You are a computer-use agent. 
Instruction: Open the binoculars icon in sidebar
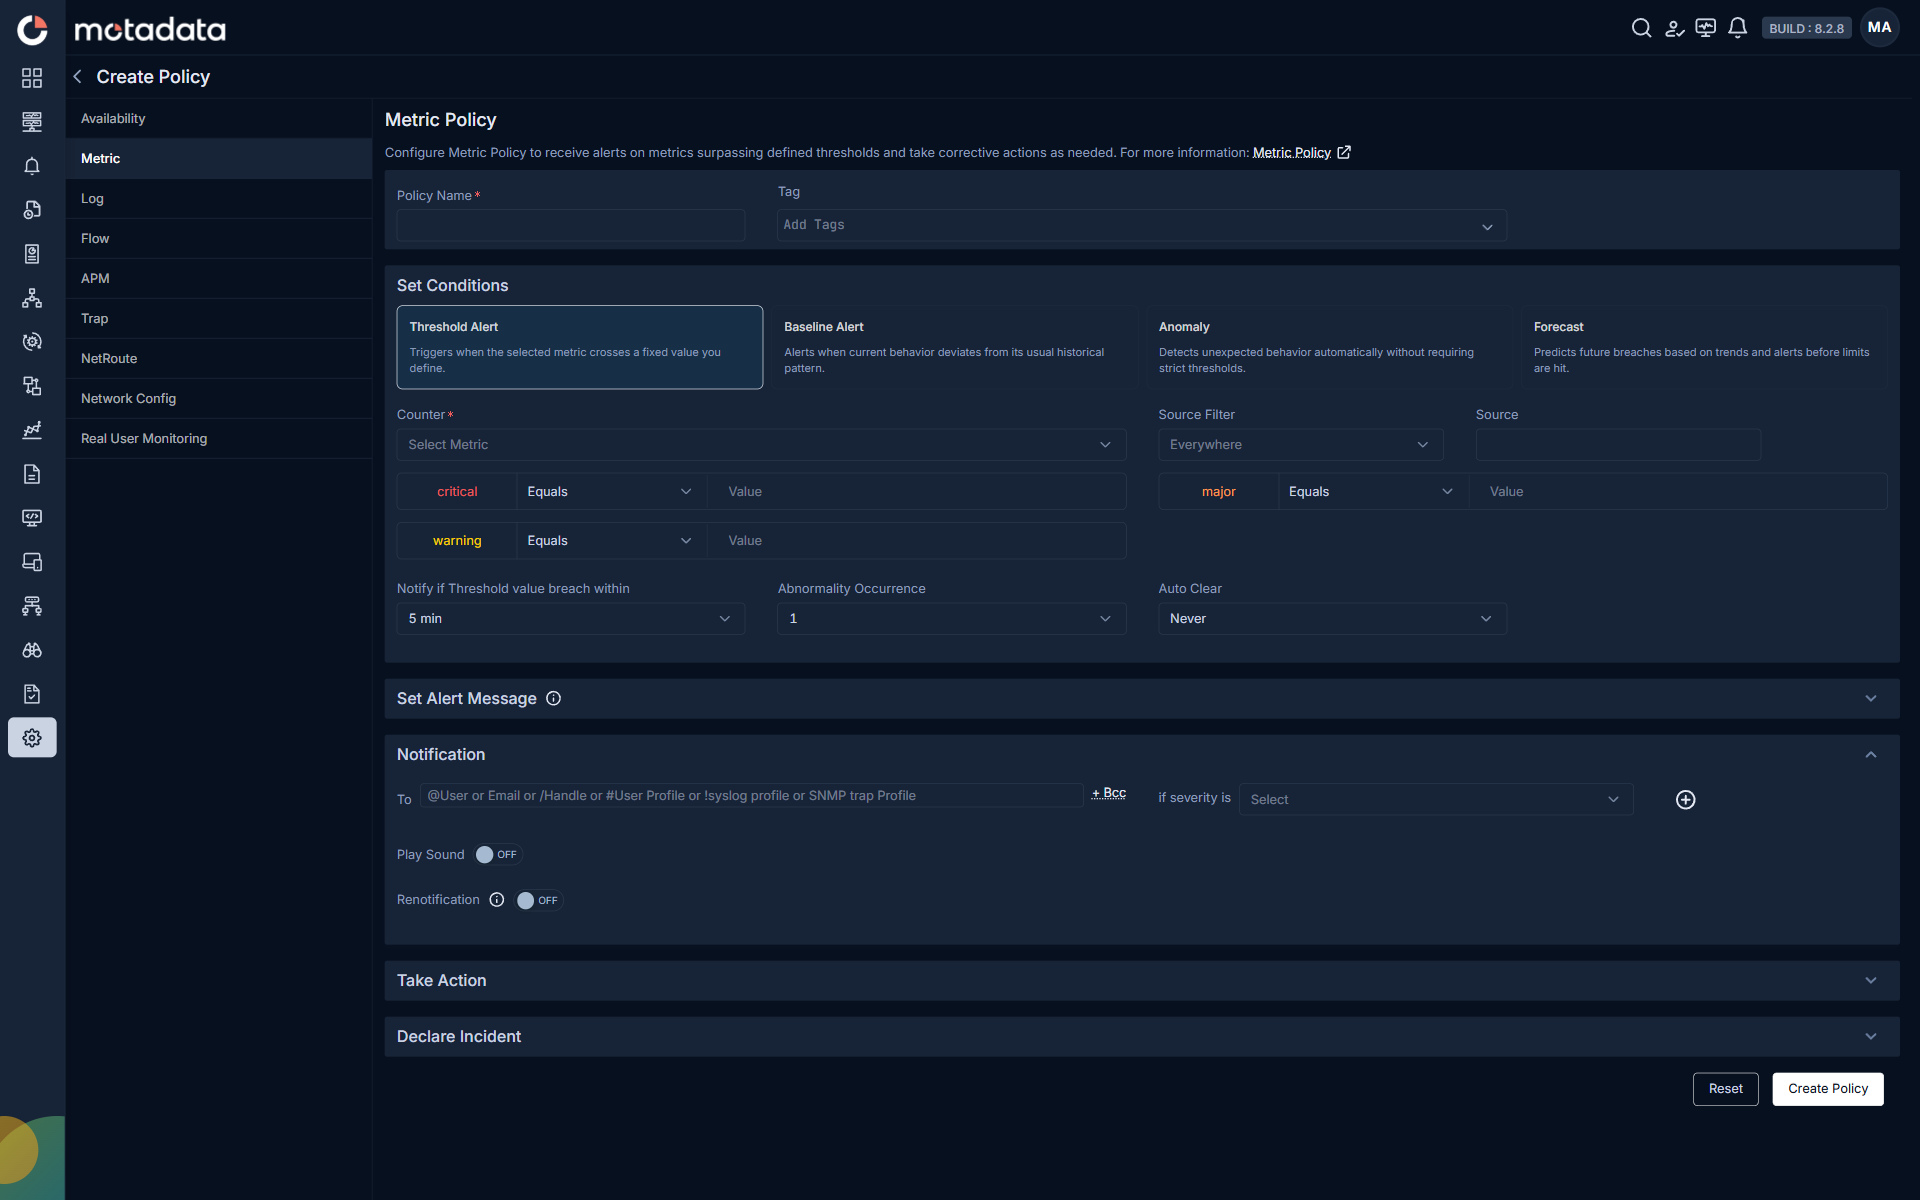[x=32, y=650]
